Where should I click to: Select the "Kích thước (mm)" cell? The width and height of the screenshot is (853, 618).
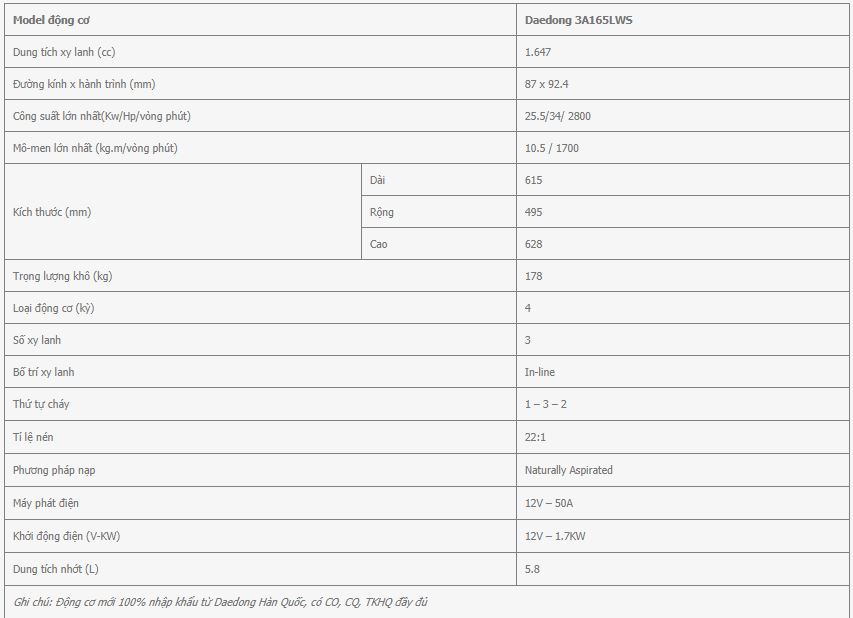coord(52,212)
